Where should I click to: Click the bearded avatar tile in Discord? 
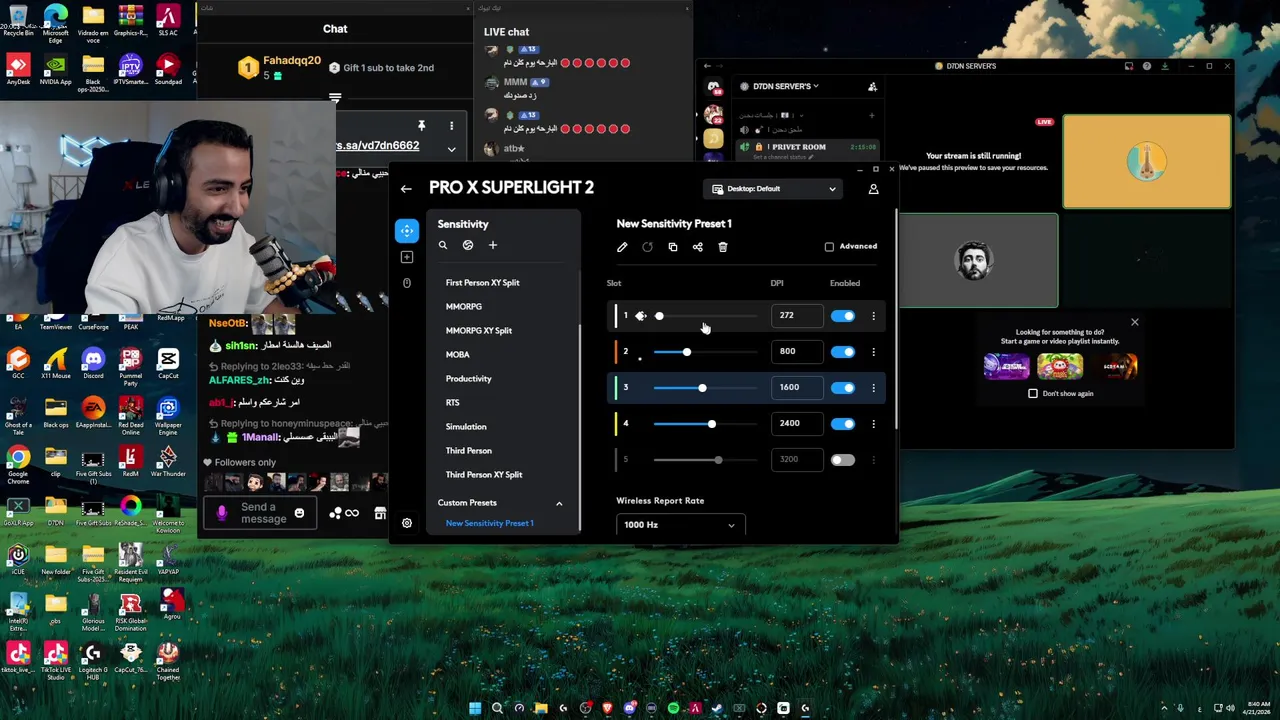tap(977, 261)
